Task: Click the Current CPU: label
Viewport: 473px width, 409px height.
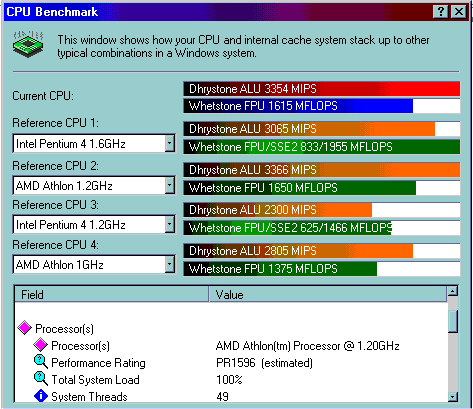Action: tap(43, 96)
